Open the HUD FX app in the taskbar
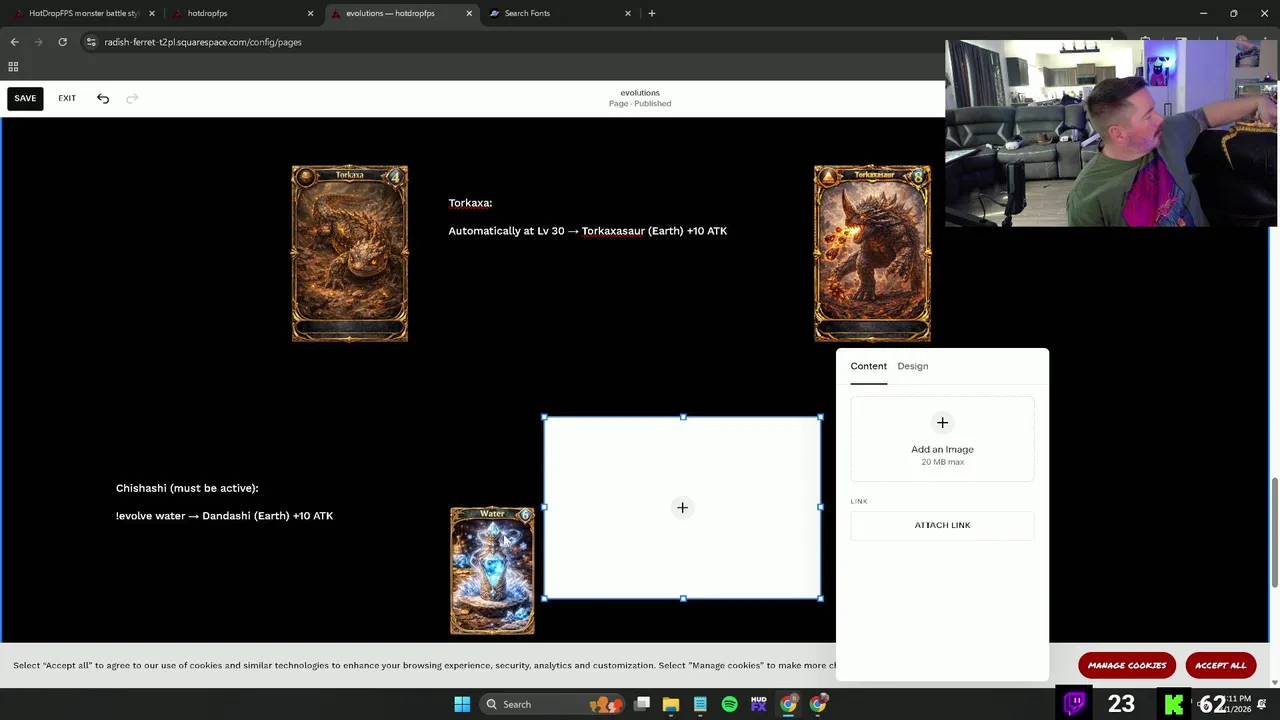This screenshot has width=1280, height=720. (759, 704)
